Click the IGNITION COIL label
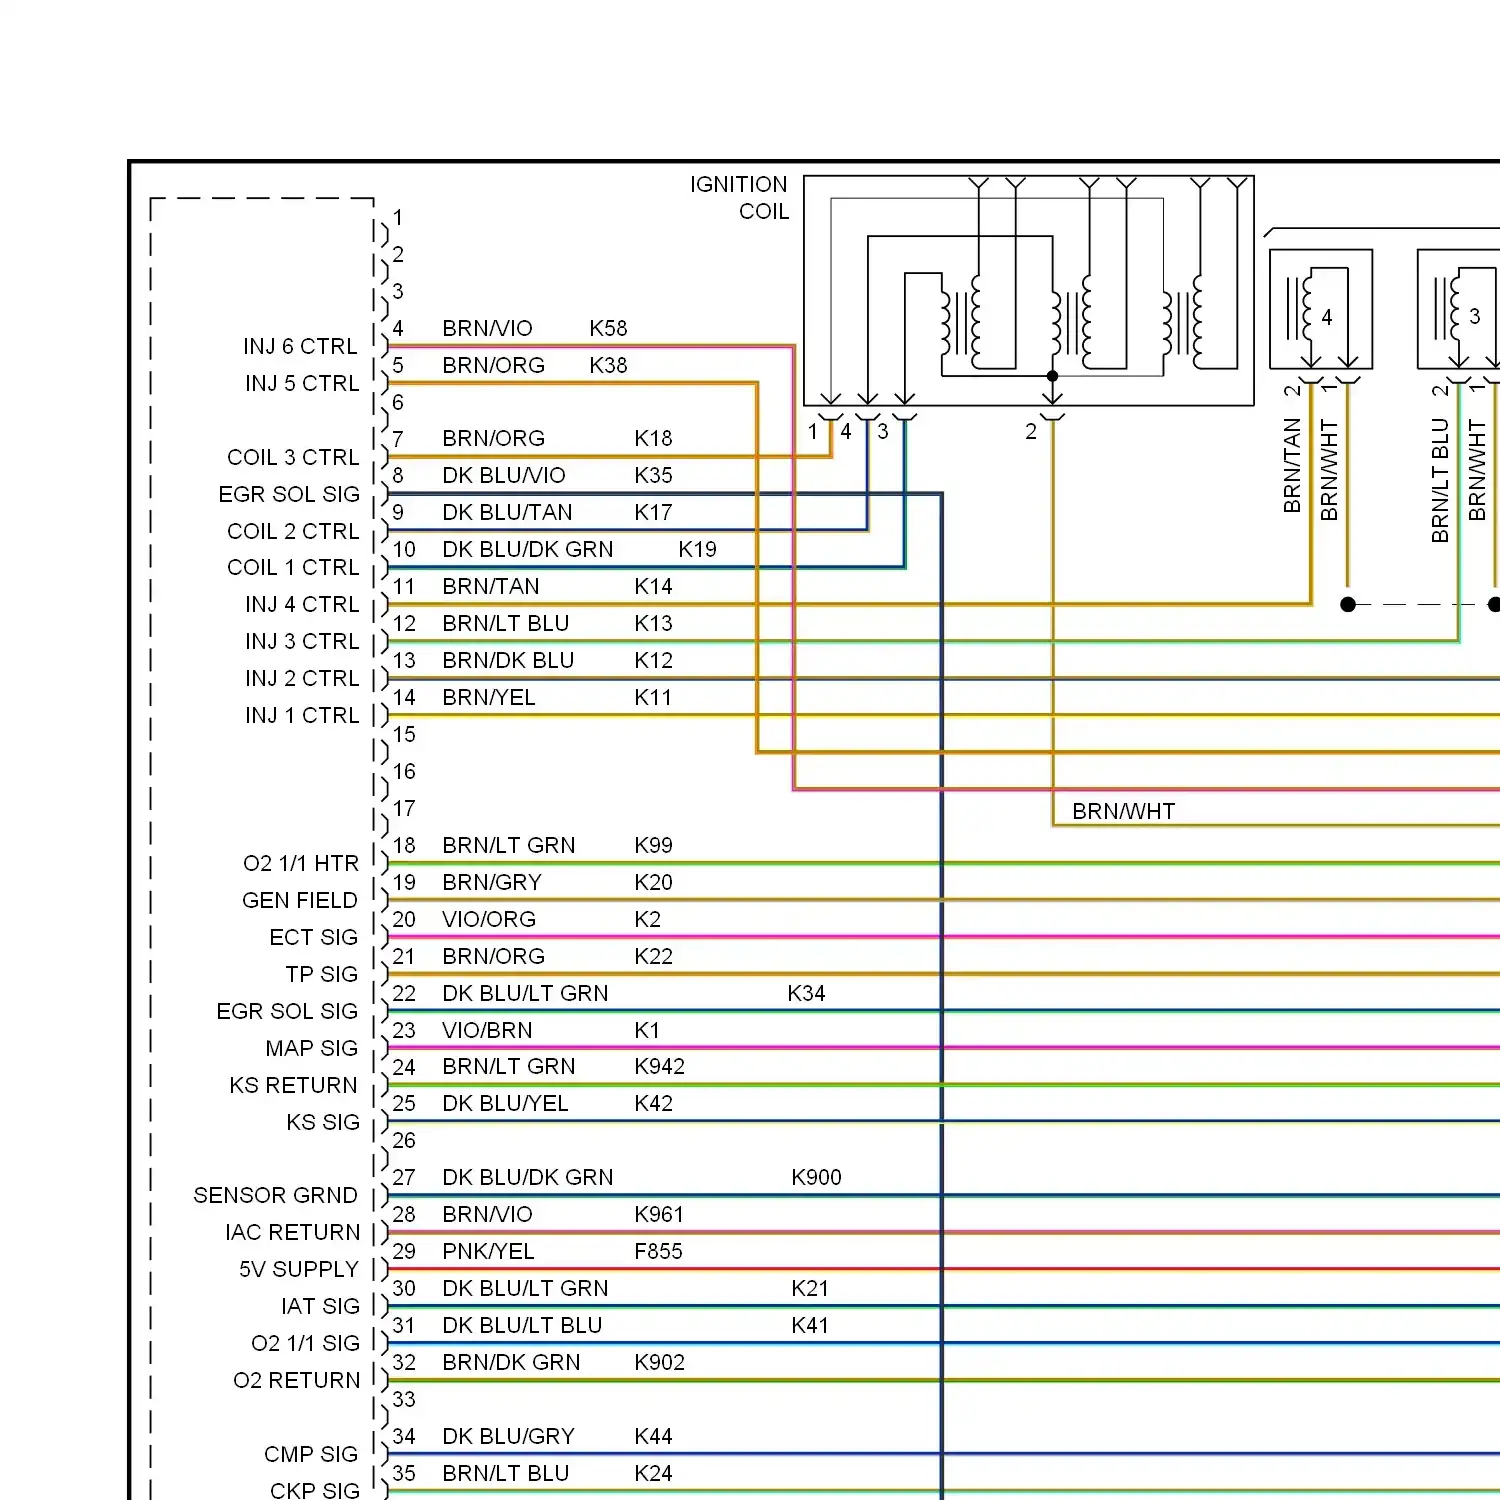1500x1500 pixels. (739, 198)
